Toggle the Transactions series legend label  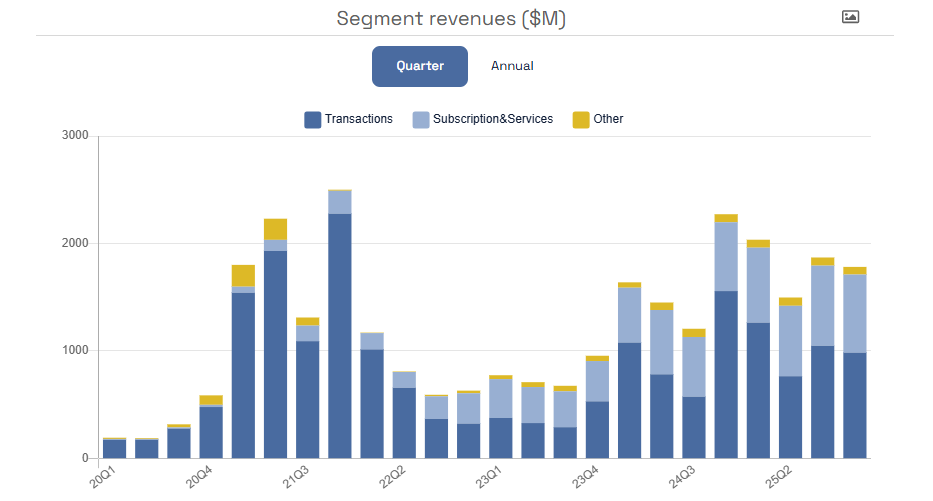click(x=358, y=119)
